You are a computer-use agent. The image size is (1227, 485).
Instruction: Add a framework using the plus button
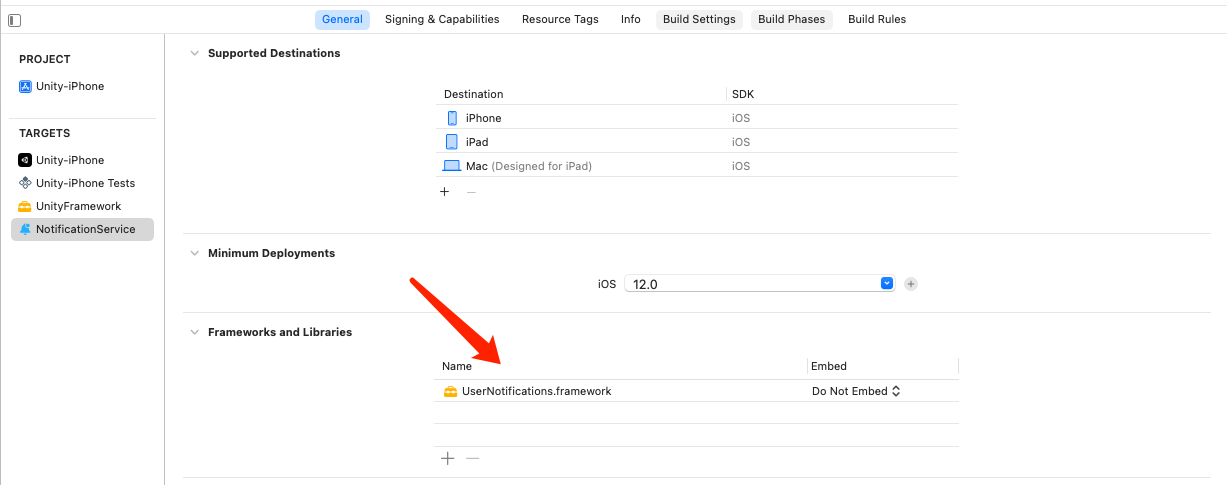coord(447,458)
